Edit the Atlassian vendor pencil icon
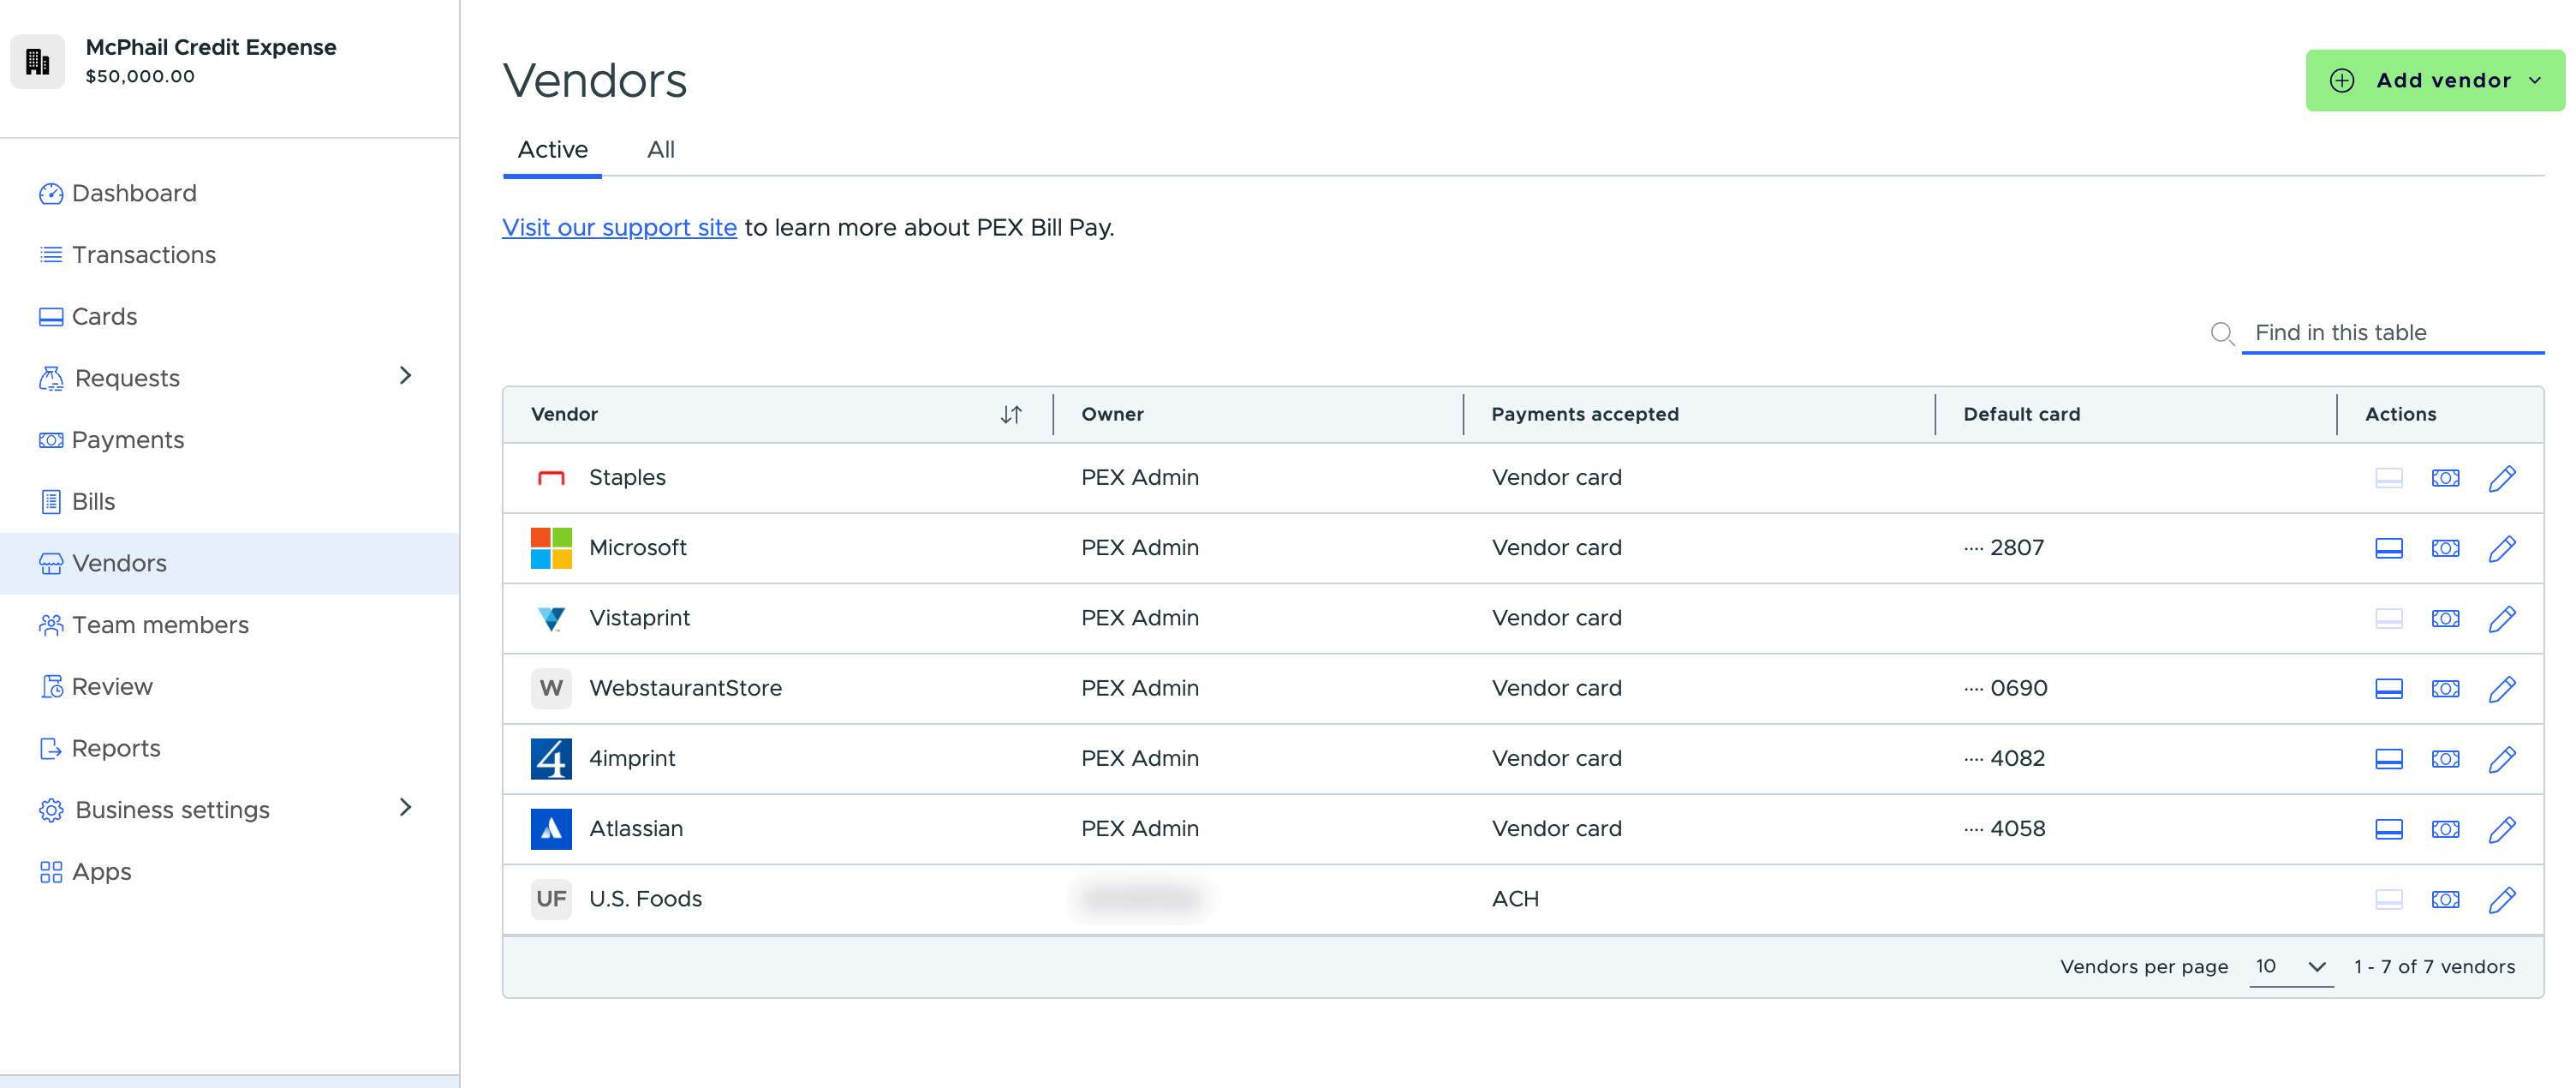 (x=2501, y=828)
